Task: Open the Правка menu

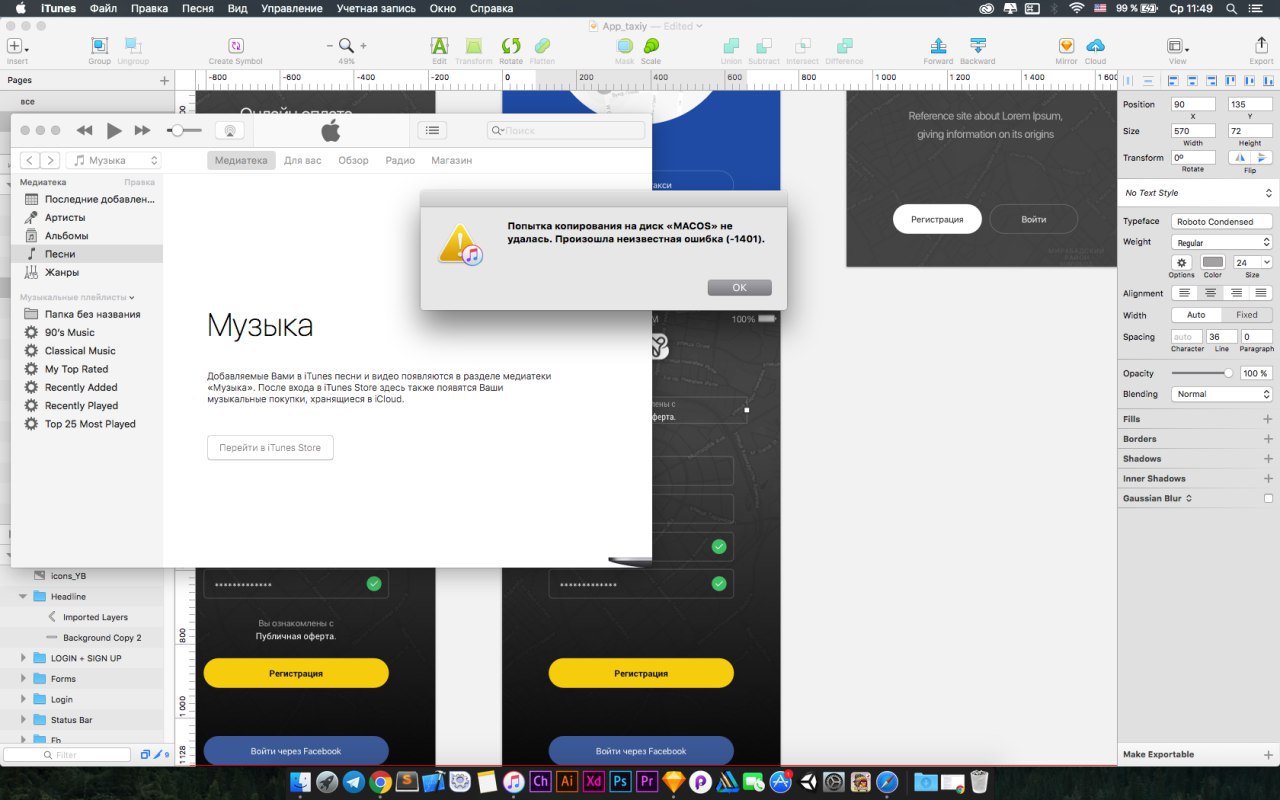Action: point(149,8)
